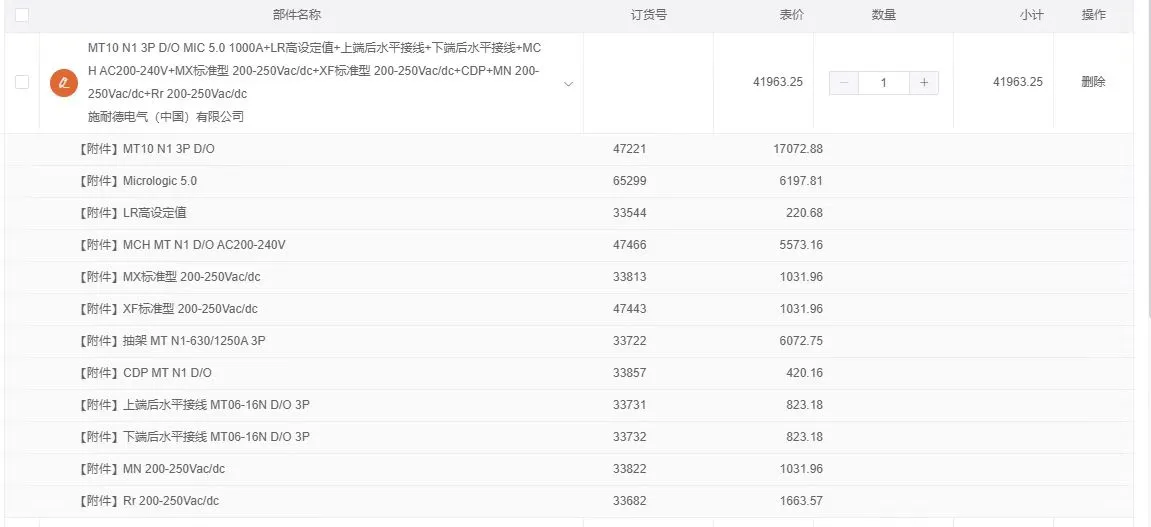Increase quantity with the plus button
Viewport: 1151px width, 527px height.
pyautogui.click(x=924, y=83)
